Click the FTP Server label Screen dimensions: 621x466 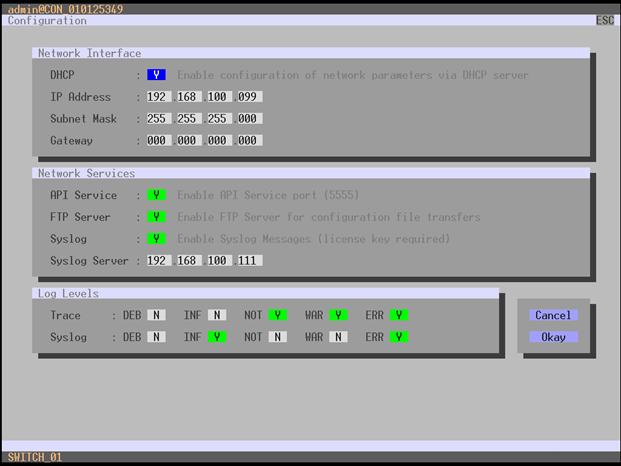[x=80, y=217]
